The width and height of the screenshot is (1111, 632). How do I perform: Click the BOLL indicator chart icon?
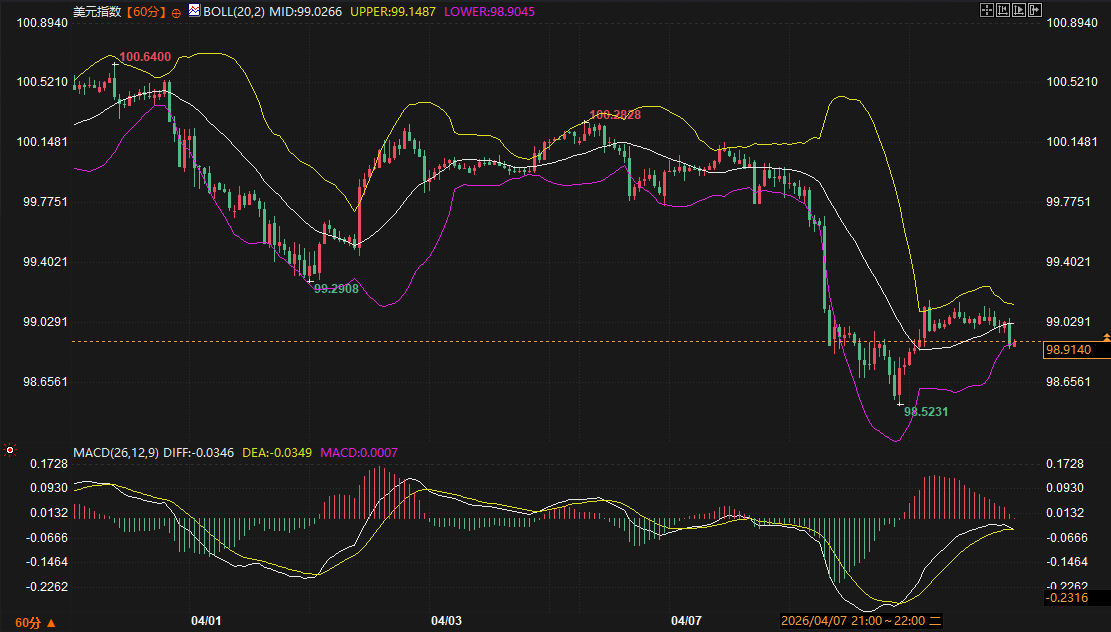click(x=194, y=11)
